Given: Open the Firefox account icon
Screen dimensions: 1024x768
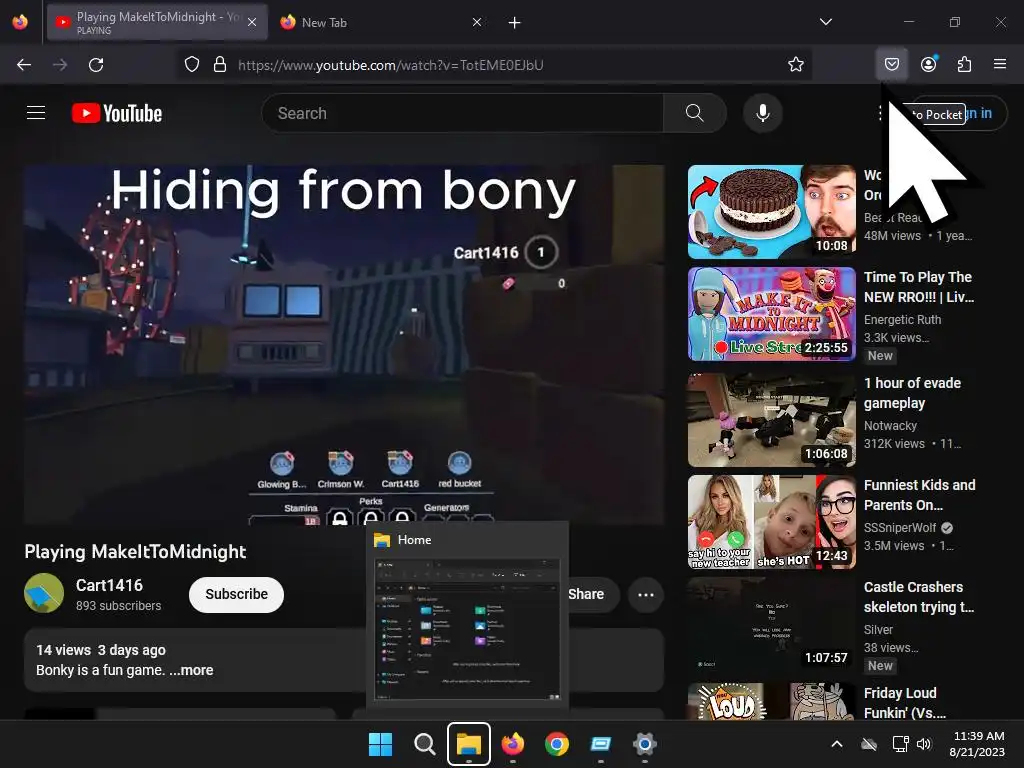Looking at the screenshot, I should coord(928,65).
